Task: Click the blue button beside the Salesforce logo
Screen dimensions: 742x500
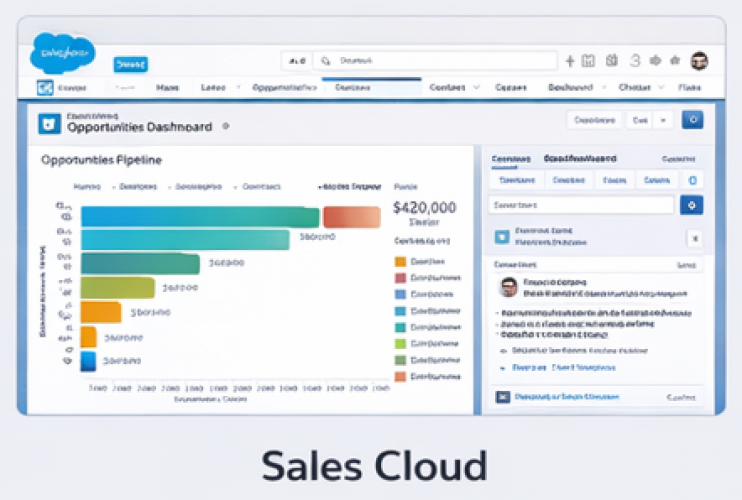Action: point(131,64)
